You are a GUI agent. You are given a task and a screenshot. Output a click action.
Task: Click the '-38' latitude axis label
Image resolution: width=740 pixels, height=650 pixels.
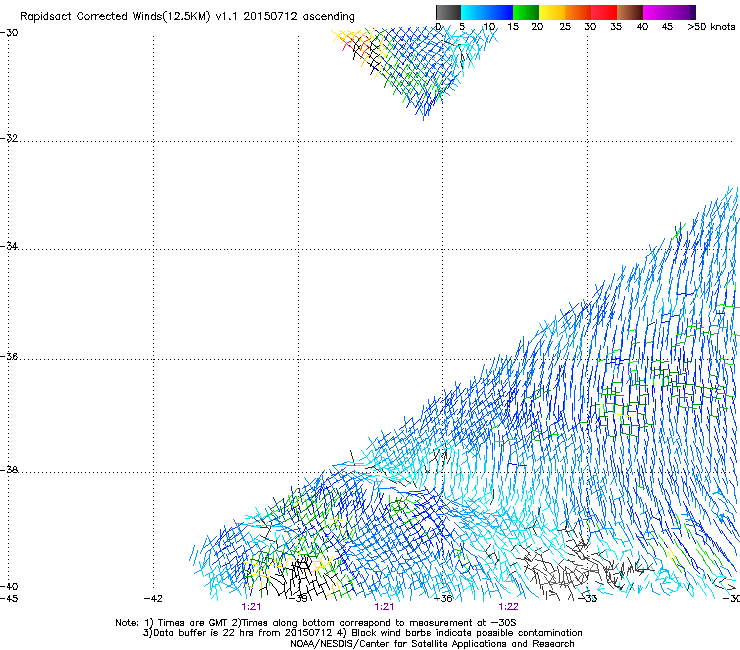9,470
